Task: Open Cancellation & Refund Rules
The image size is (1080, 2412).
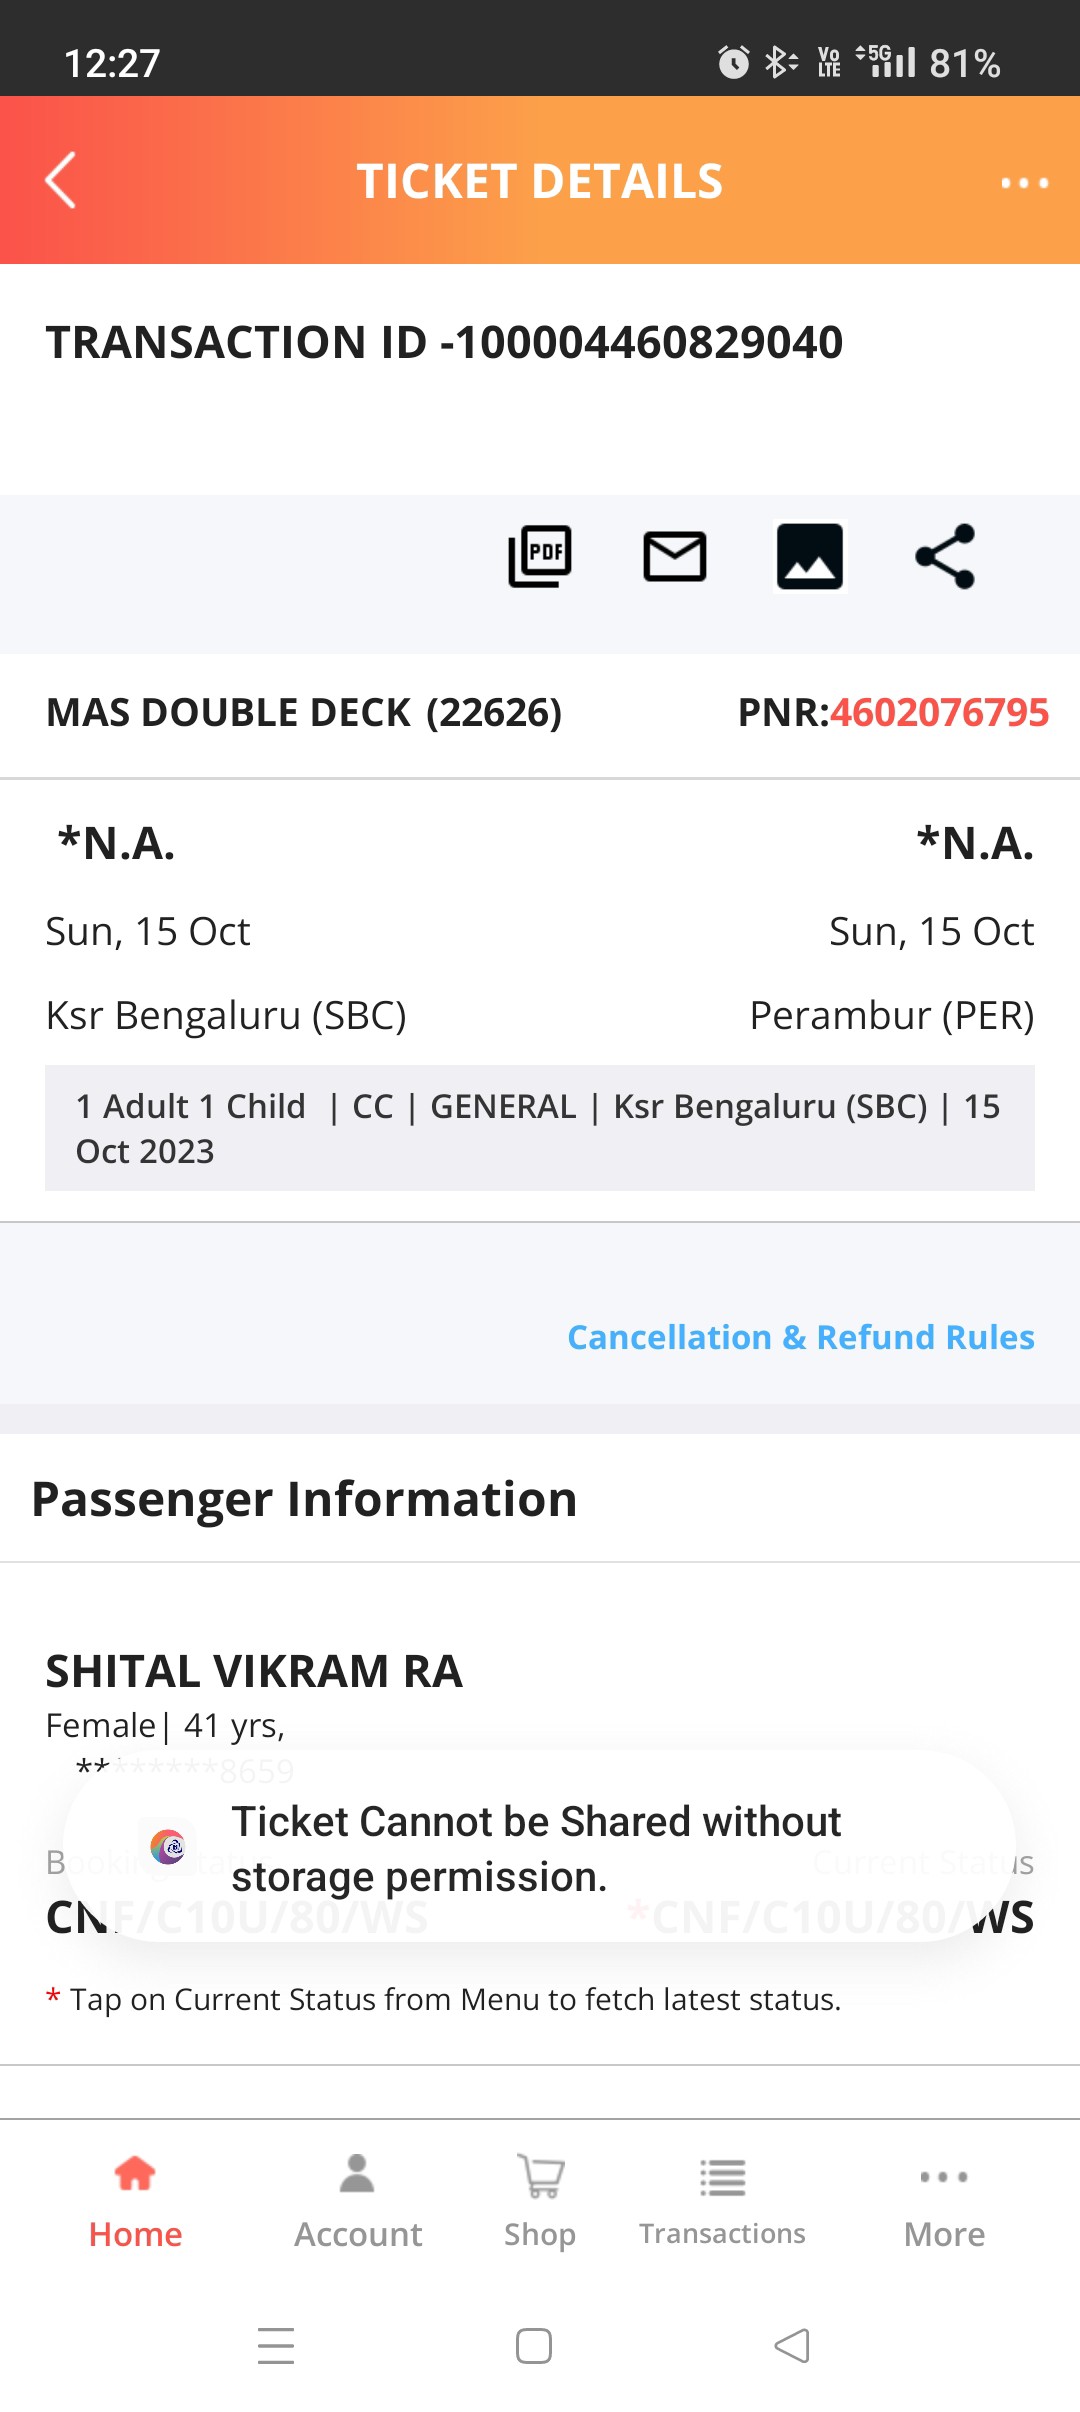Action: (800, 1337)
